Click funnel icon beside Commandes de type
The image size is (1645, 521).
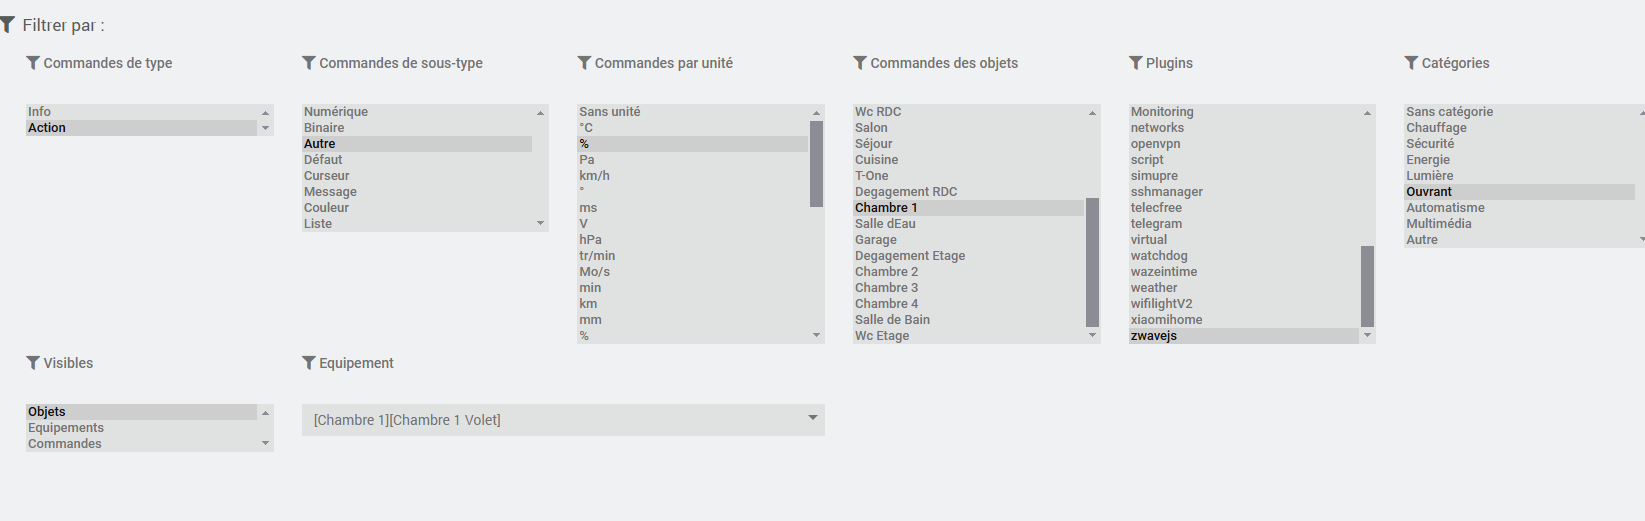tap(33, 63)
